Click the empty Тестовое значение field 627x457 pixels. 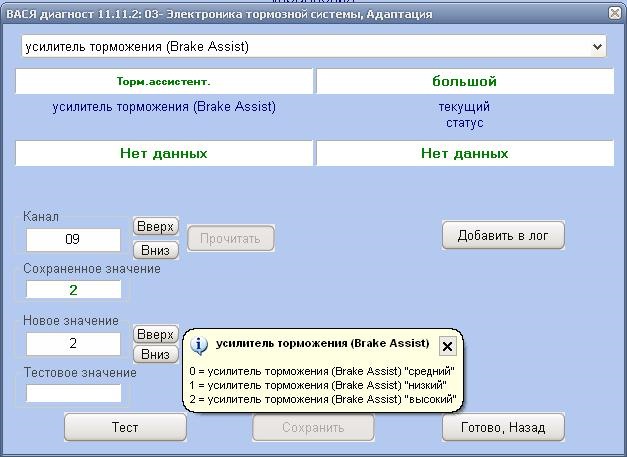73,393
